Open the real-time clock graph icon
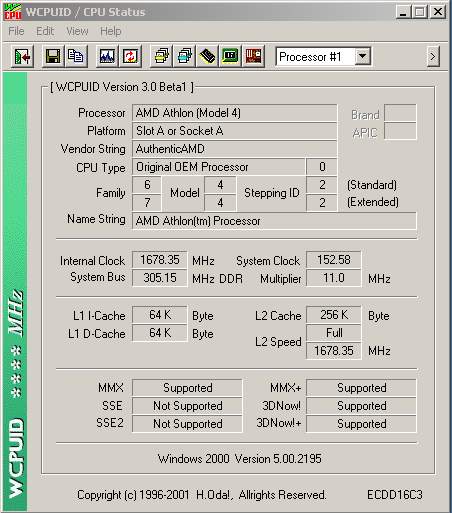The width and height of the screenshot is (452, 513). click(x=107, y=56)
